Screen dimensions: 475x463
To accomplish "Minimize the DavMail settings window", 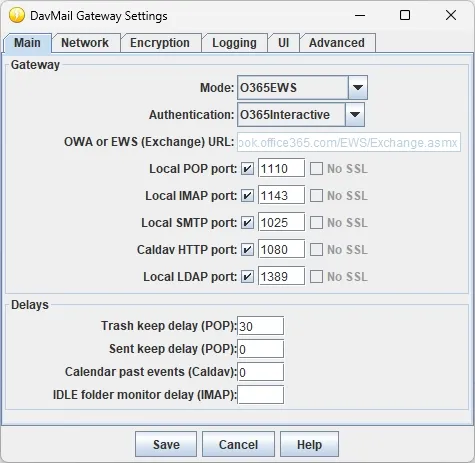I will coord(360,15).
